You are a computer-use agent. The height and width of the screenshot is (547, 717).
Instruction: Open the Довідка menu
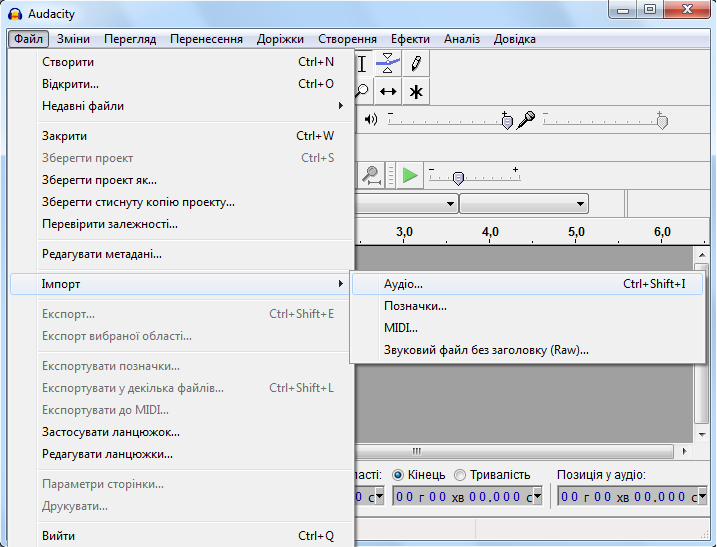click(514, 39)
